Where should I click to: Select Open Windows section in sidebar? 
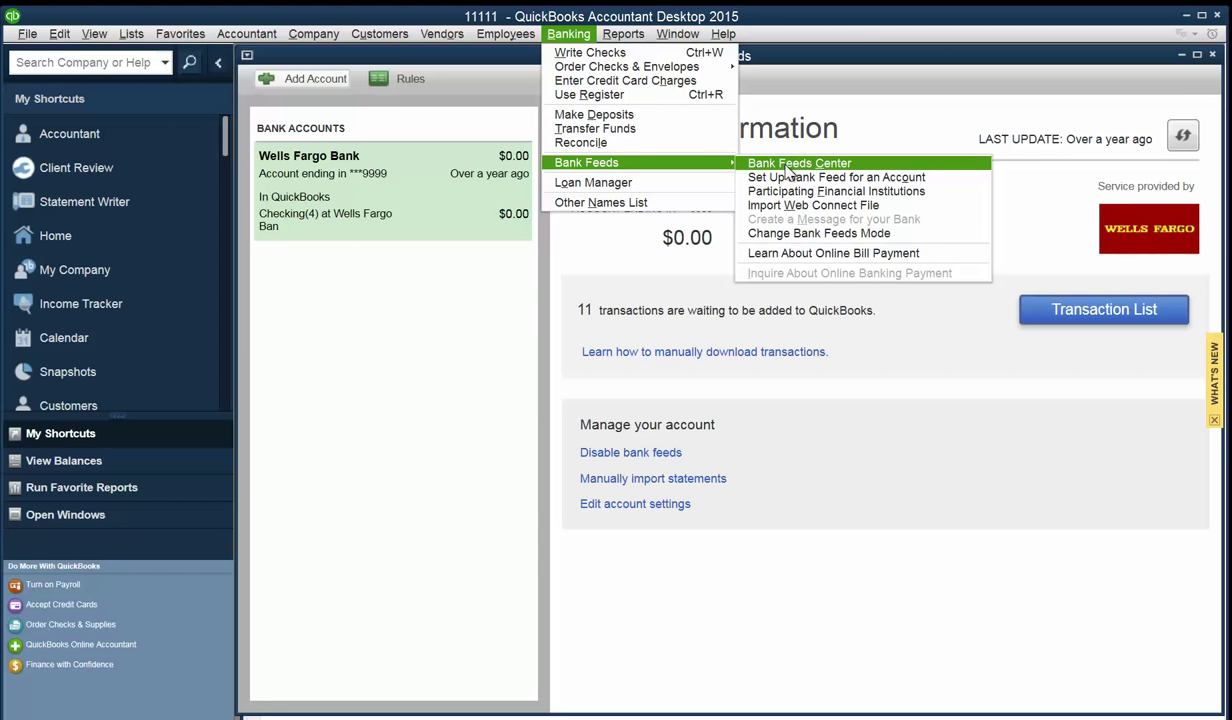116,515
